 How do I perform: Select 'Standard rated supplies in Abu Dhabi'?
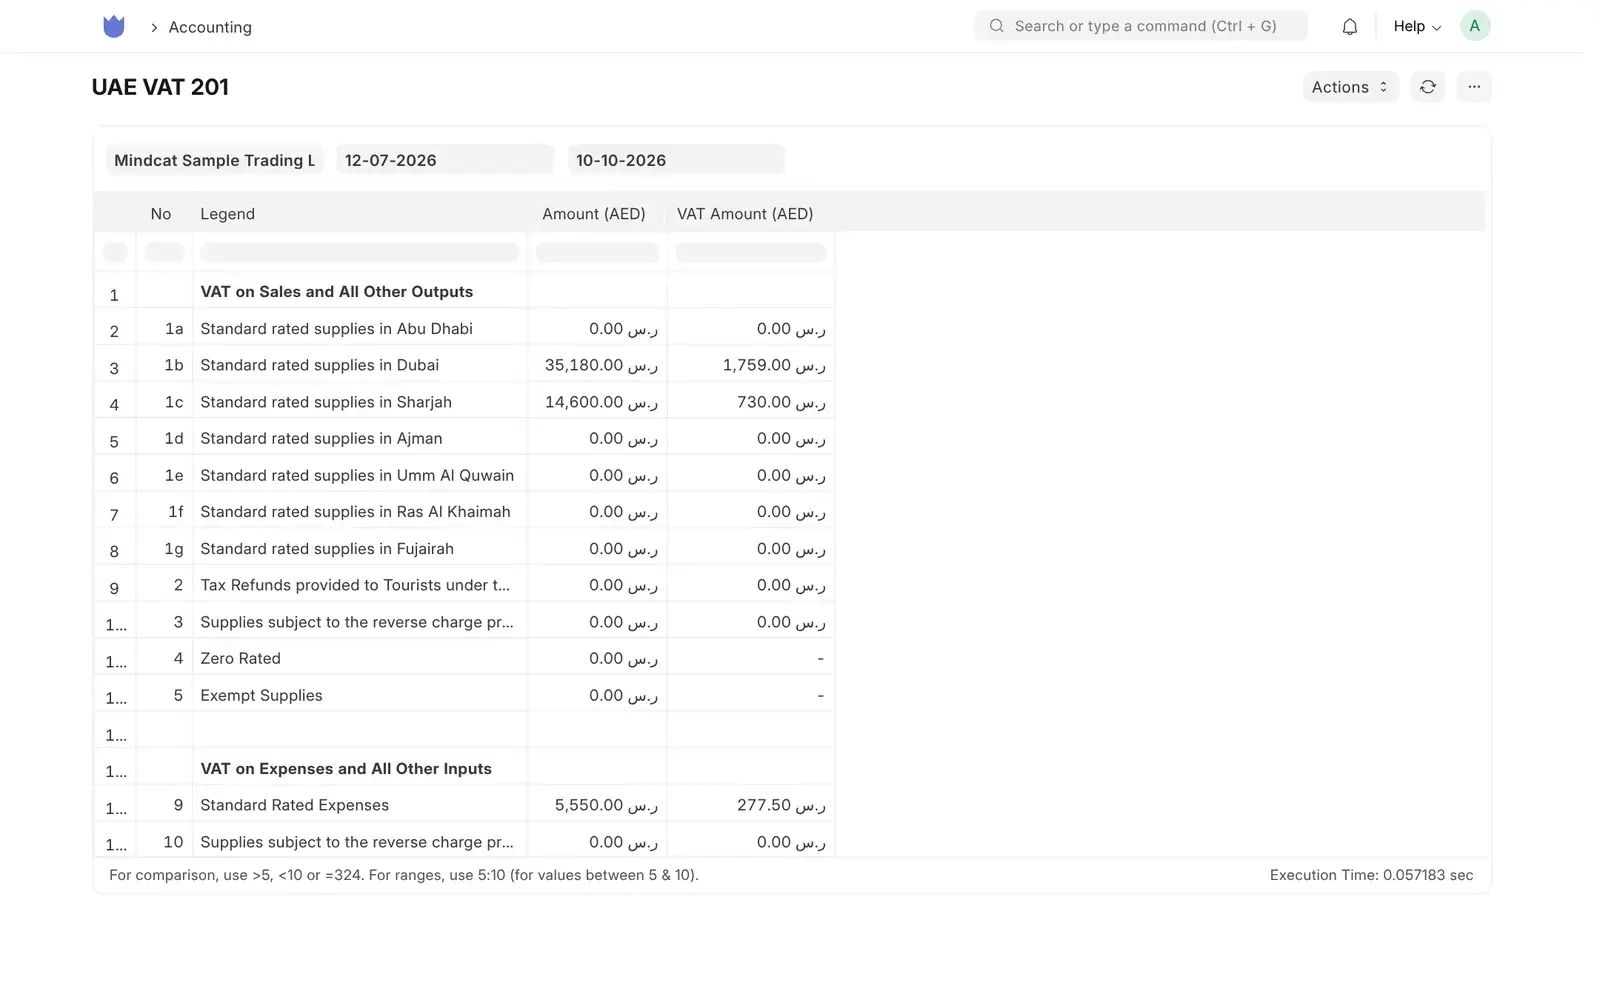coord(336,329)
